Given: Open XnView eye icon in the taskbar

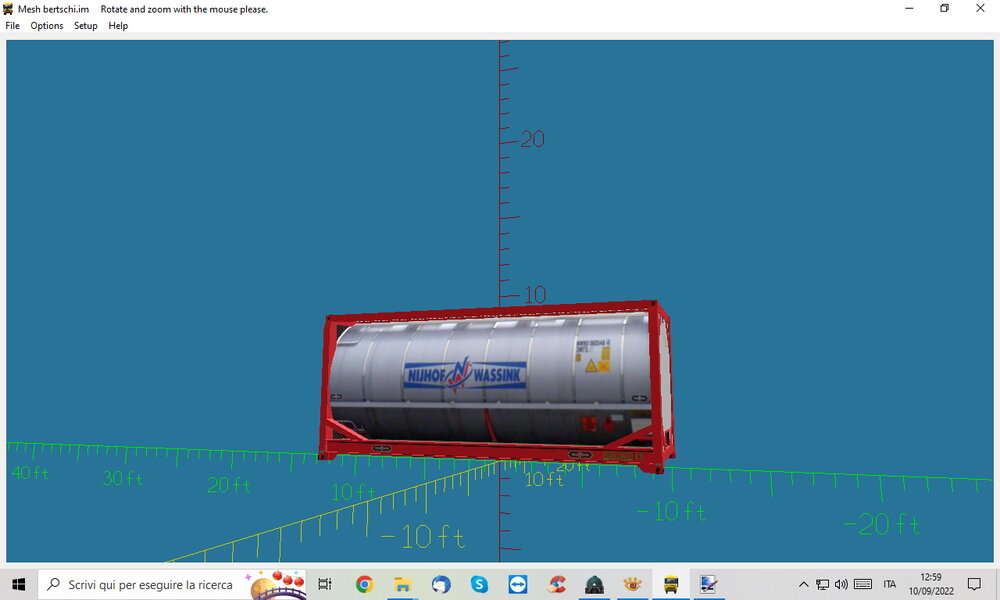Looking at the screenshot, I should click(x=633, y=584).
